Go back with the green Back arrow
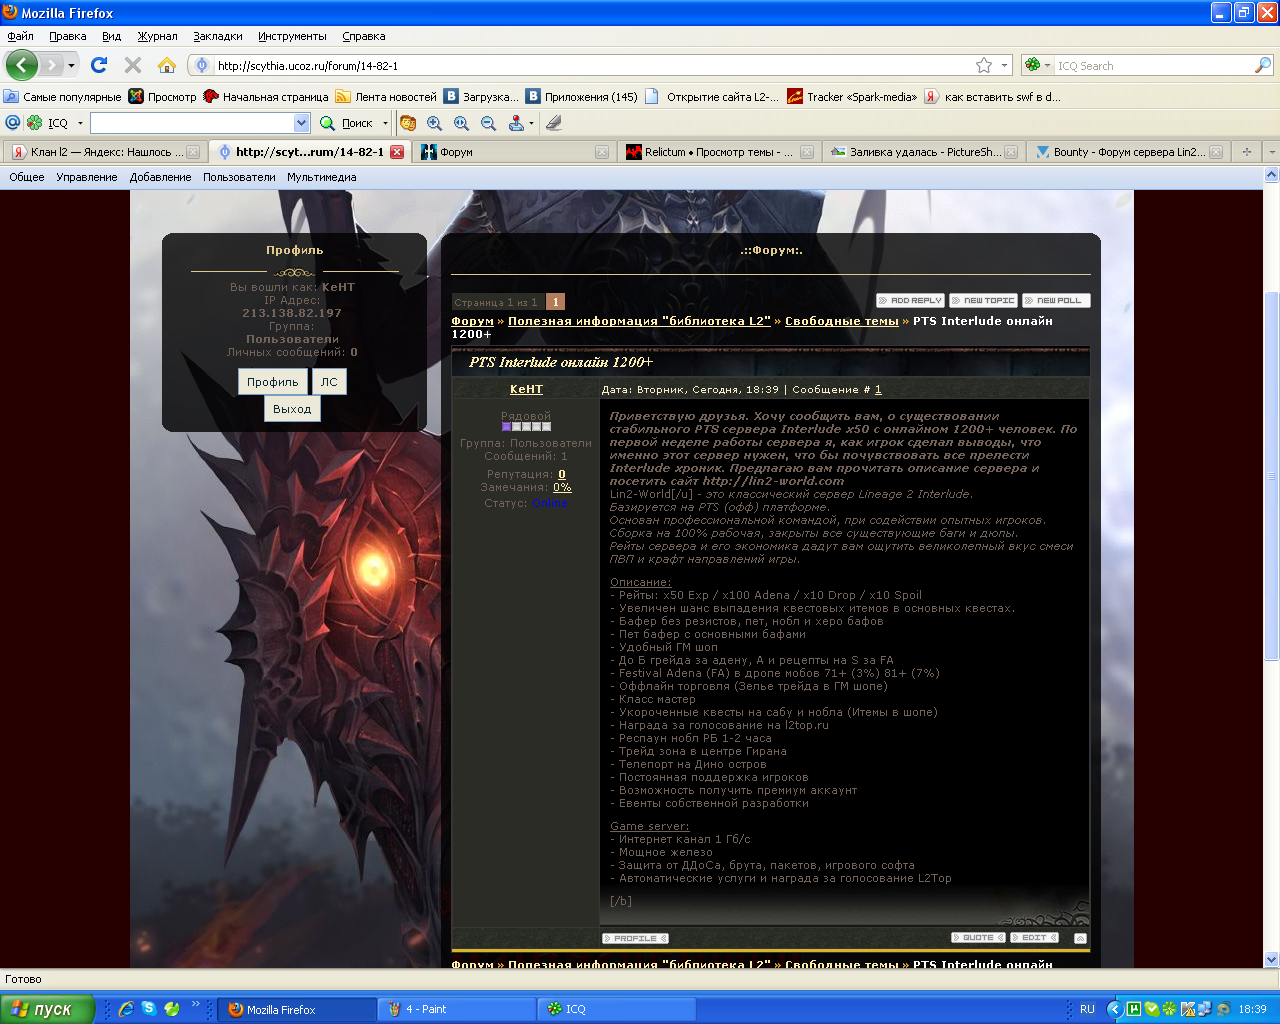Image resolution: width=1280 pixels, height=1024 pixels. 21,65
